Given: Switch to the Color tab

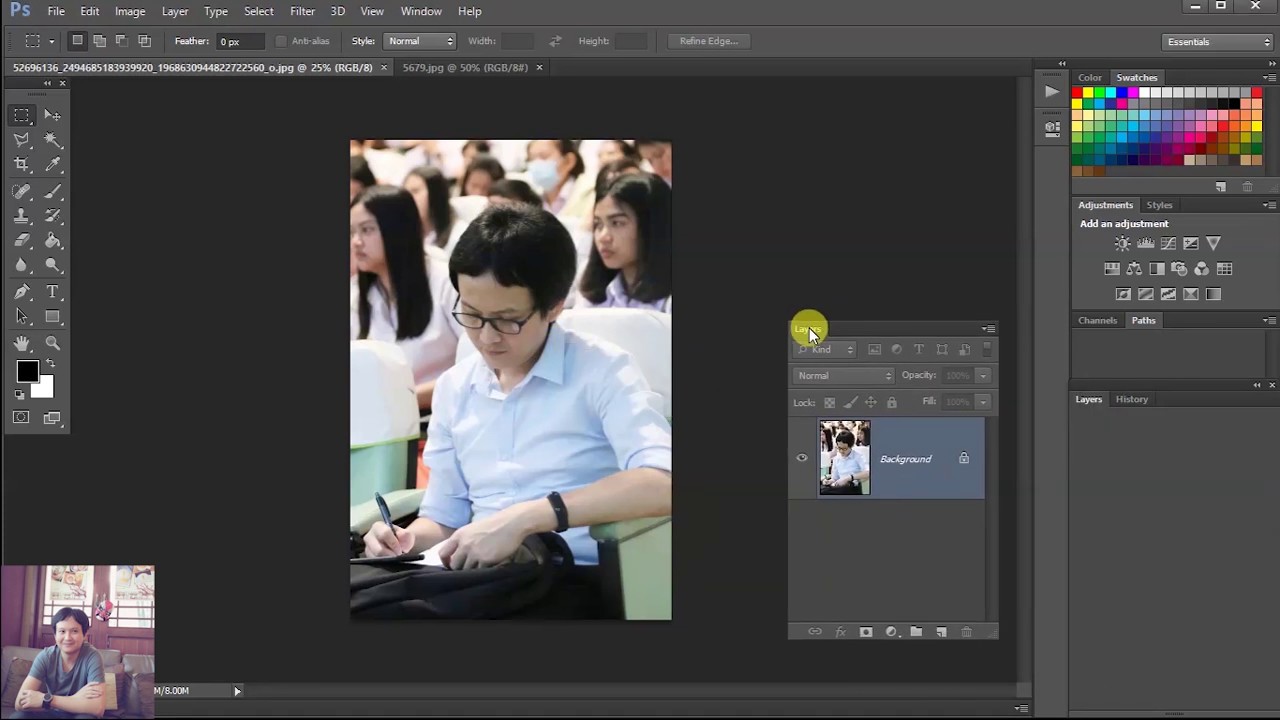Looking at the screenshot, I should [x=1090, y=78].
